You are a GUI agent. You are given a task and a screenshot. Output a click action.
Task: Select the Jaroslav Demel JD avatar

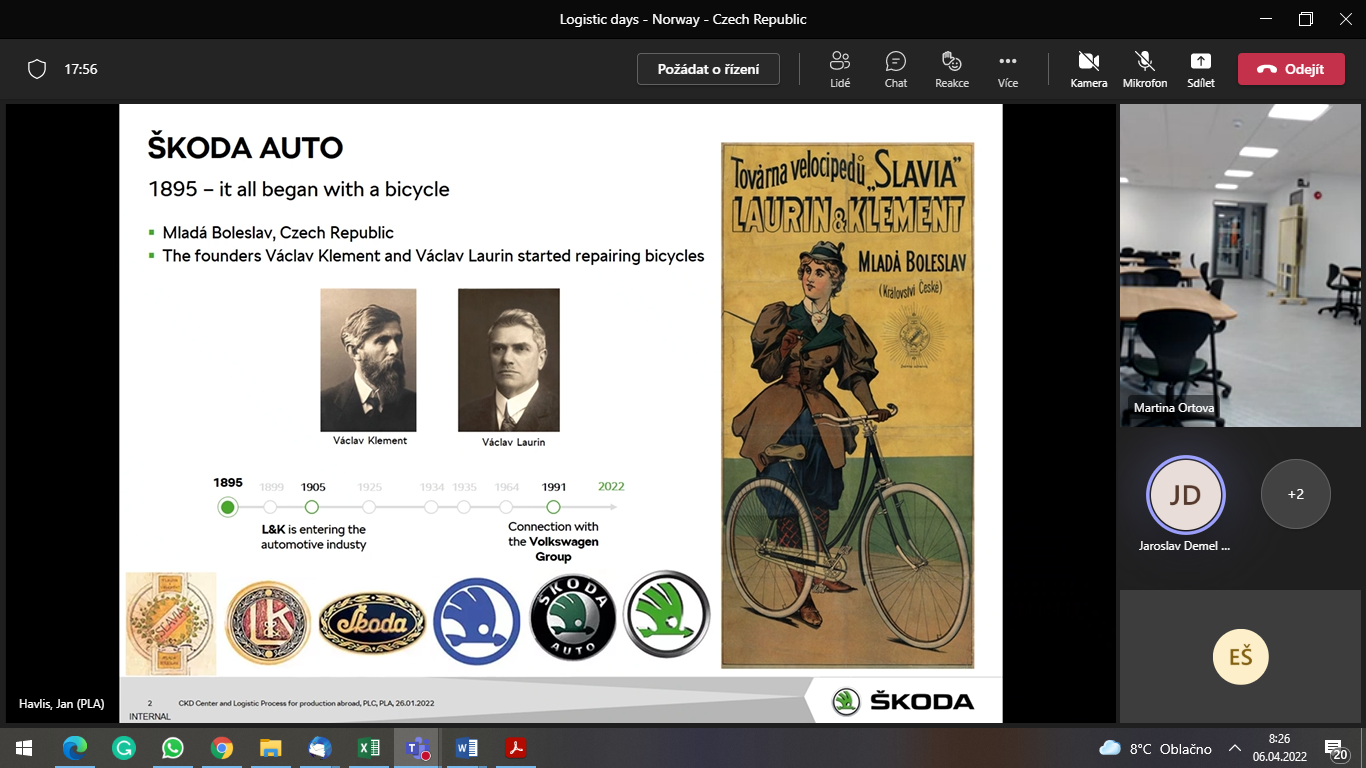coord(1185,495)
